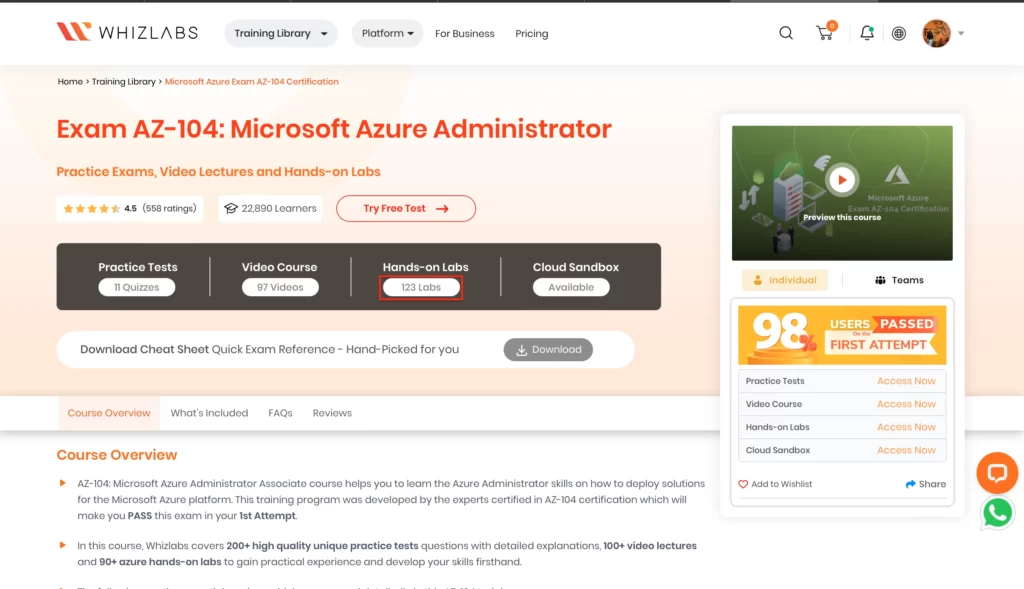
Task: Switch to the What's Included tab
Action: 209,413
